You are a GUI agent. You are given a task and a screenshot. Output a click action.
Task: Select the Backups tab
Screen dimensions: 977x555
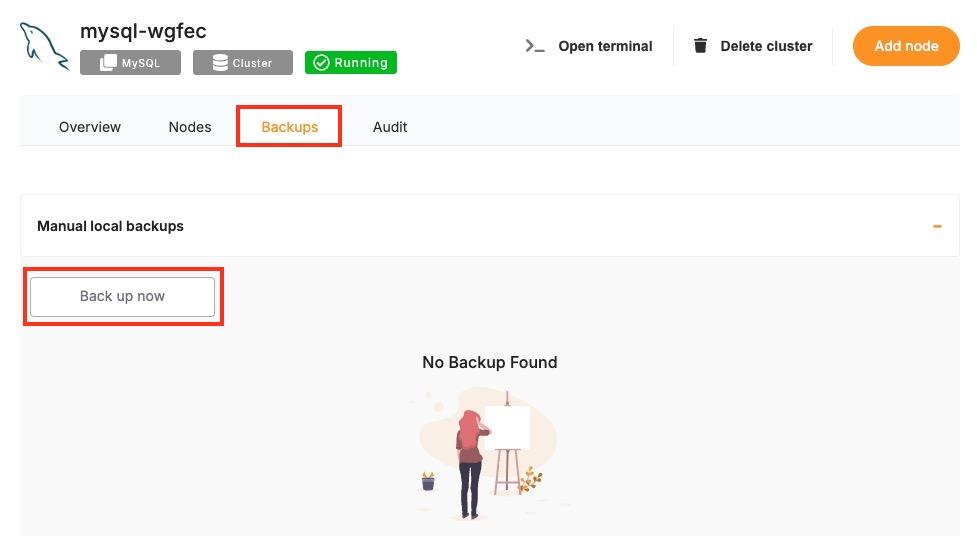[x=289, y=127]
